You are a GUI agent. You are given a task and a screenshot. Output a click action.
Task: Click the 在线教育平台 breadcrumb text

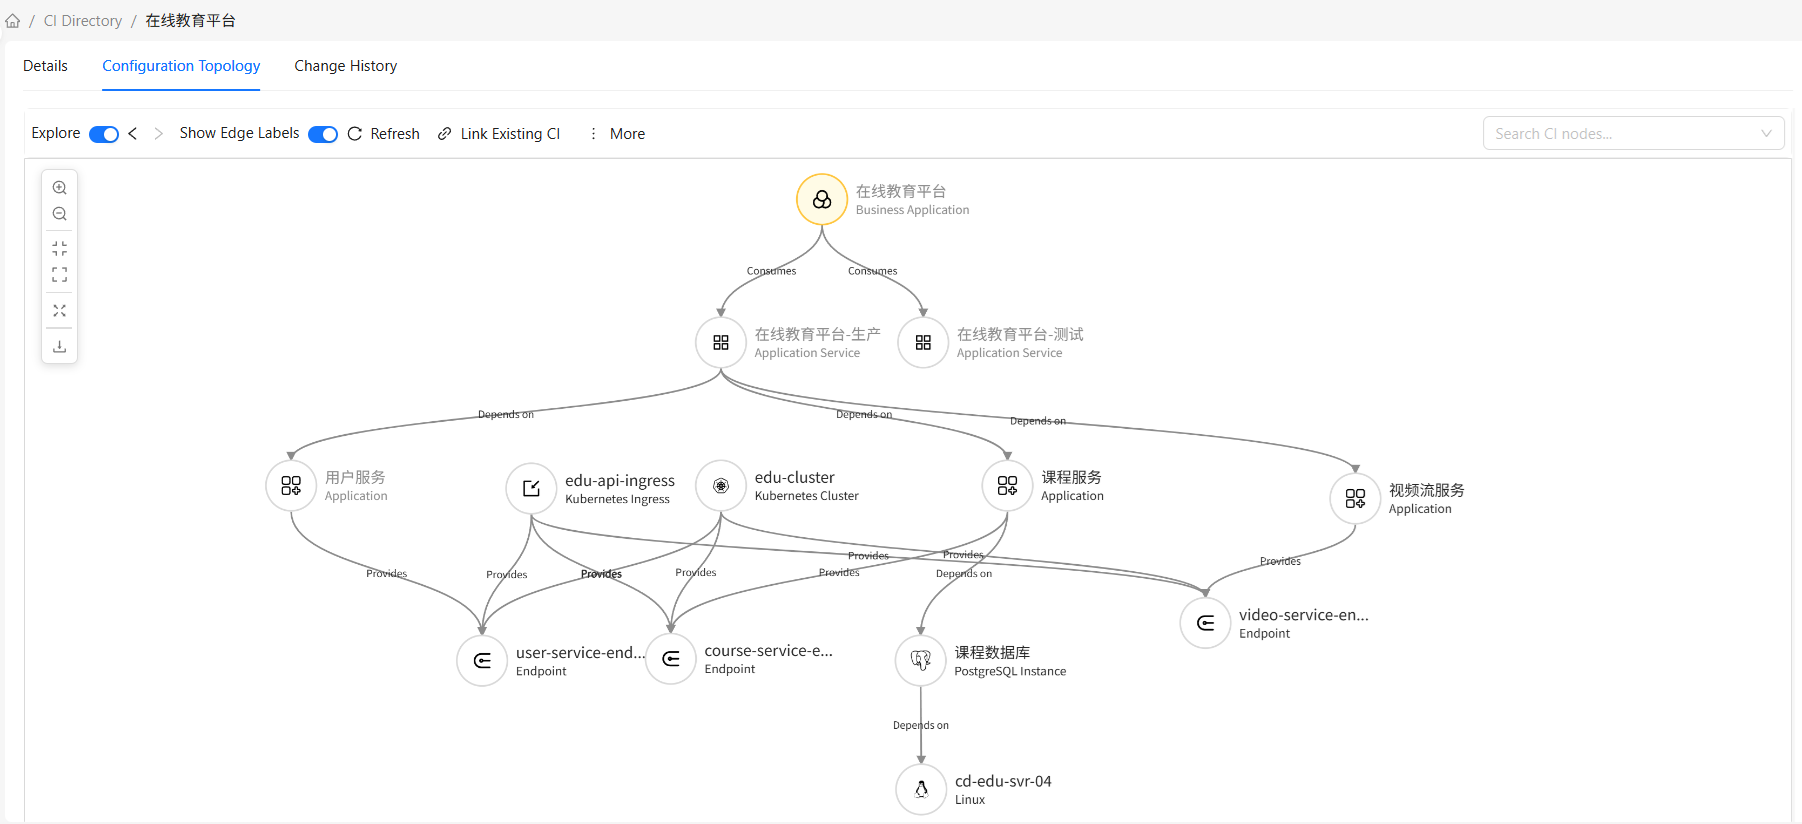point(190,21)
